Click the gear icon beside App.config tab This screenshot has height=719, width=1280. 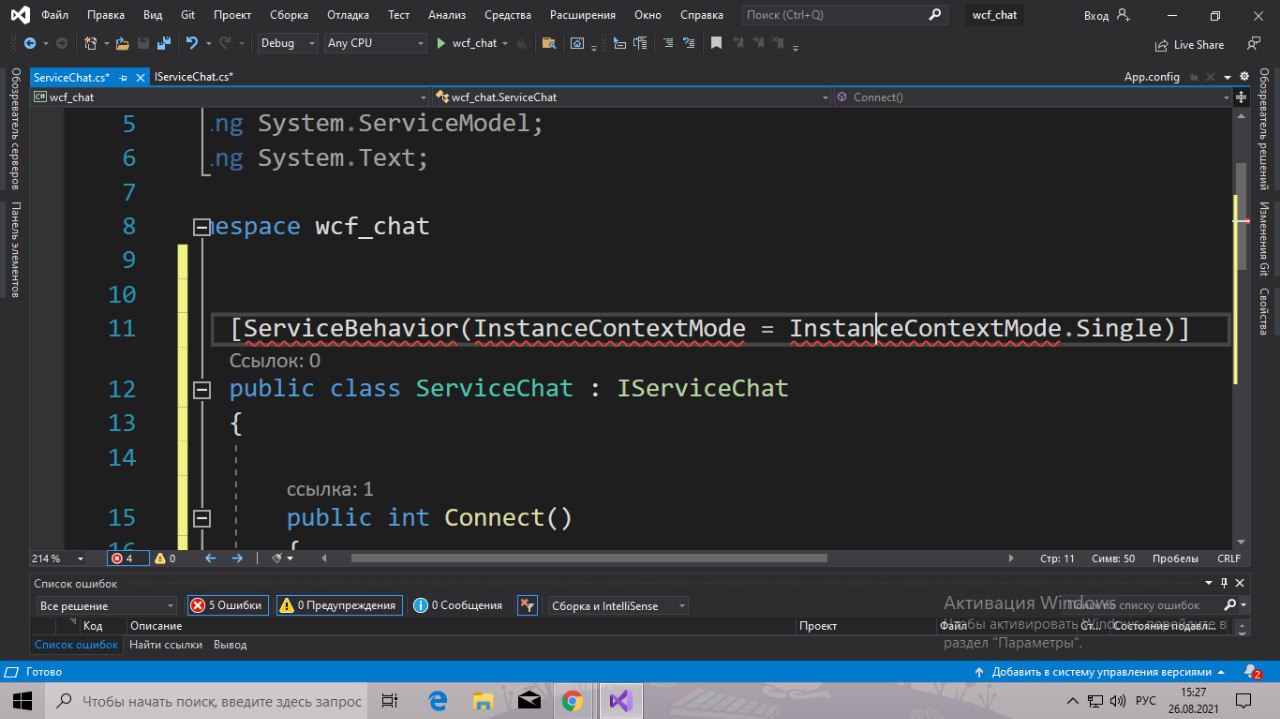[x=1245, y=76]
